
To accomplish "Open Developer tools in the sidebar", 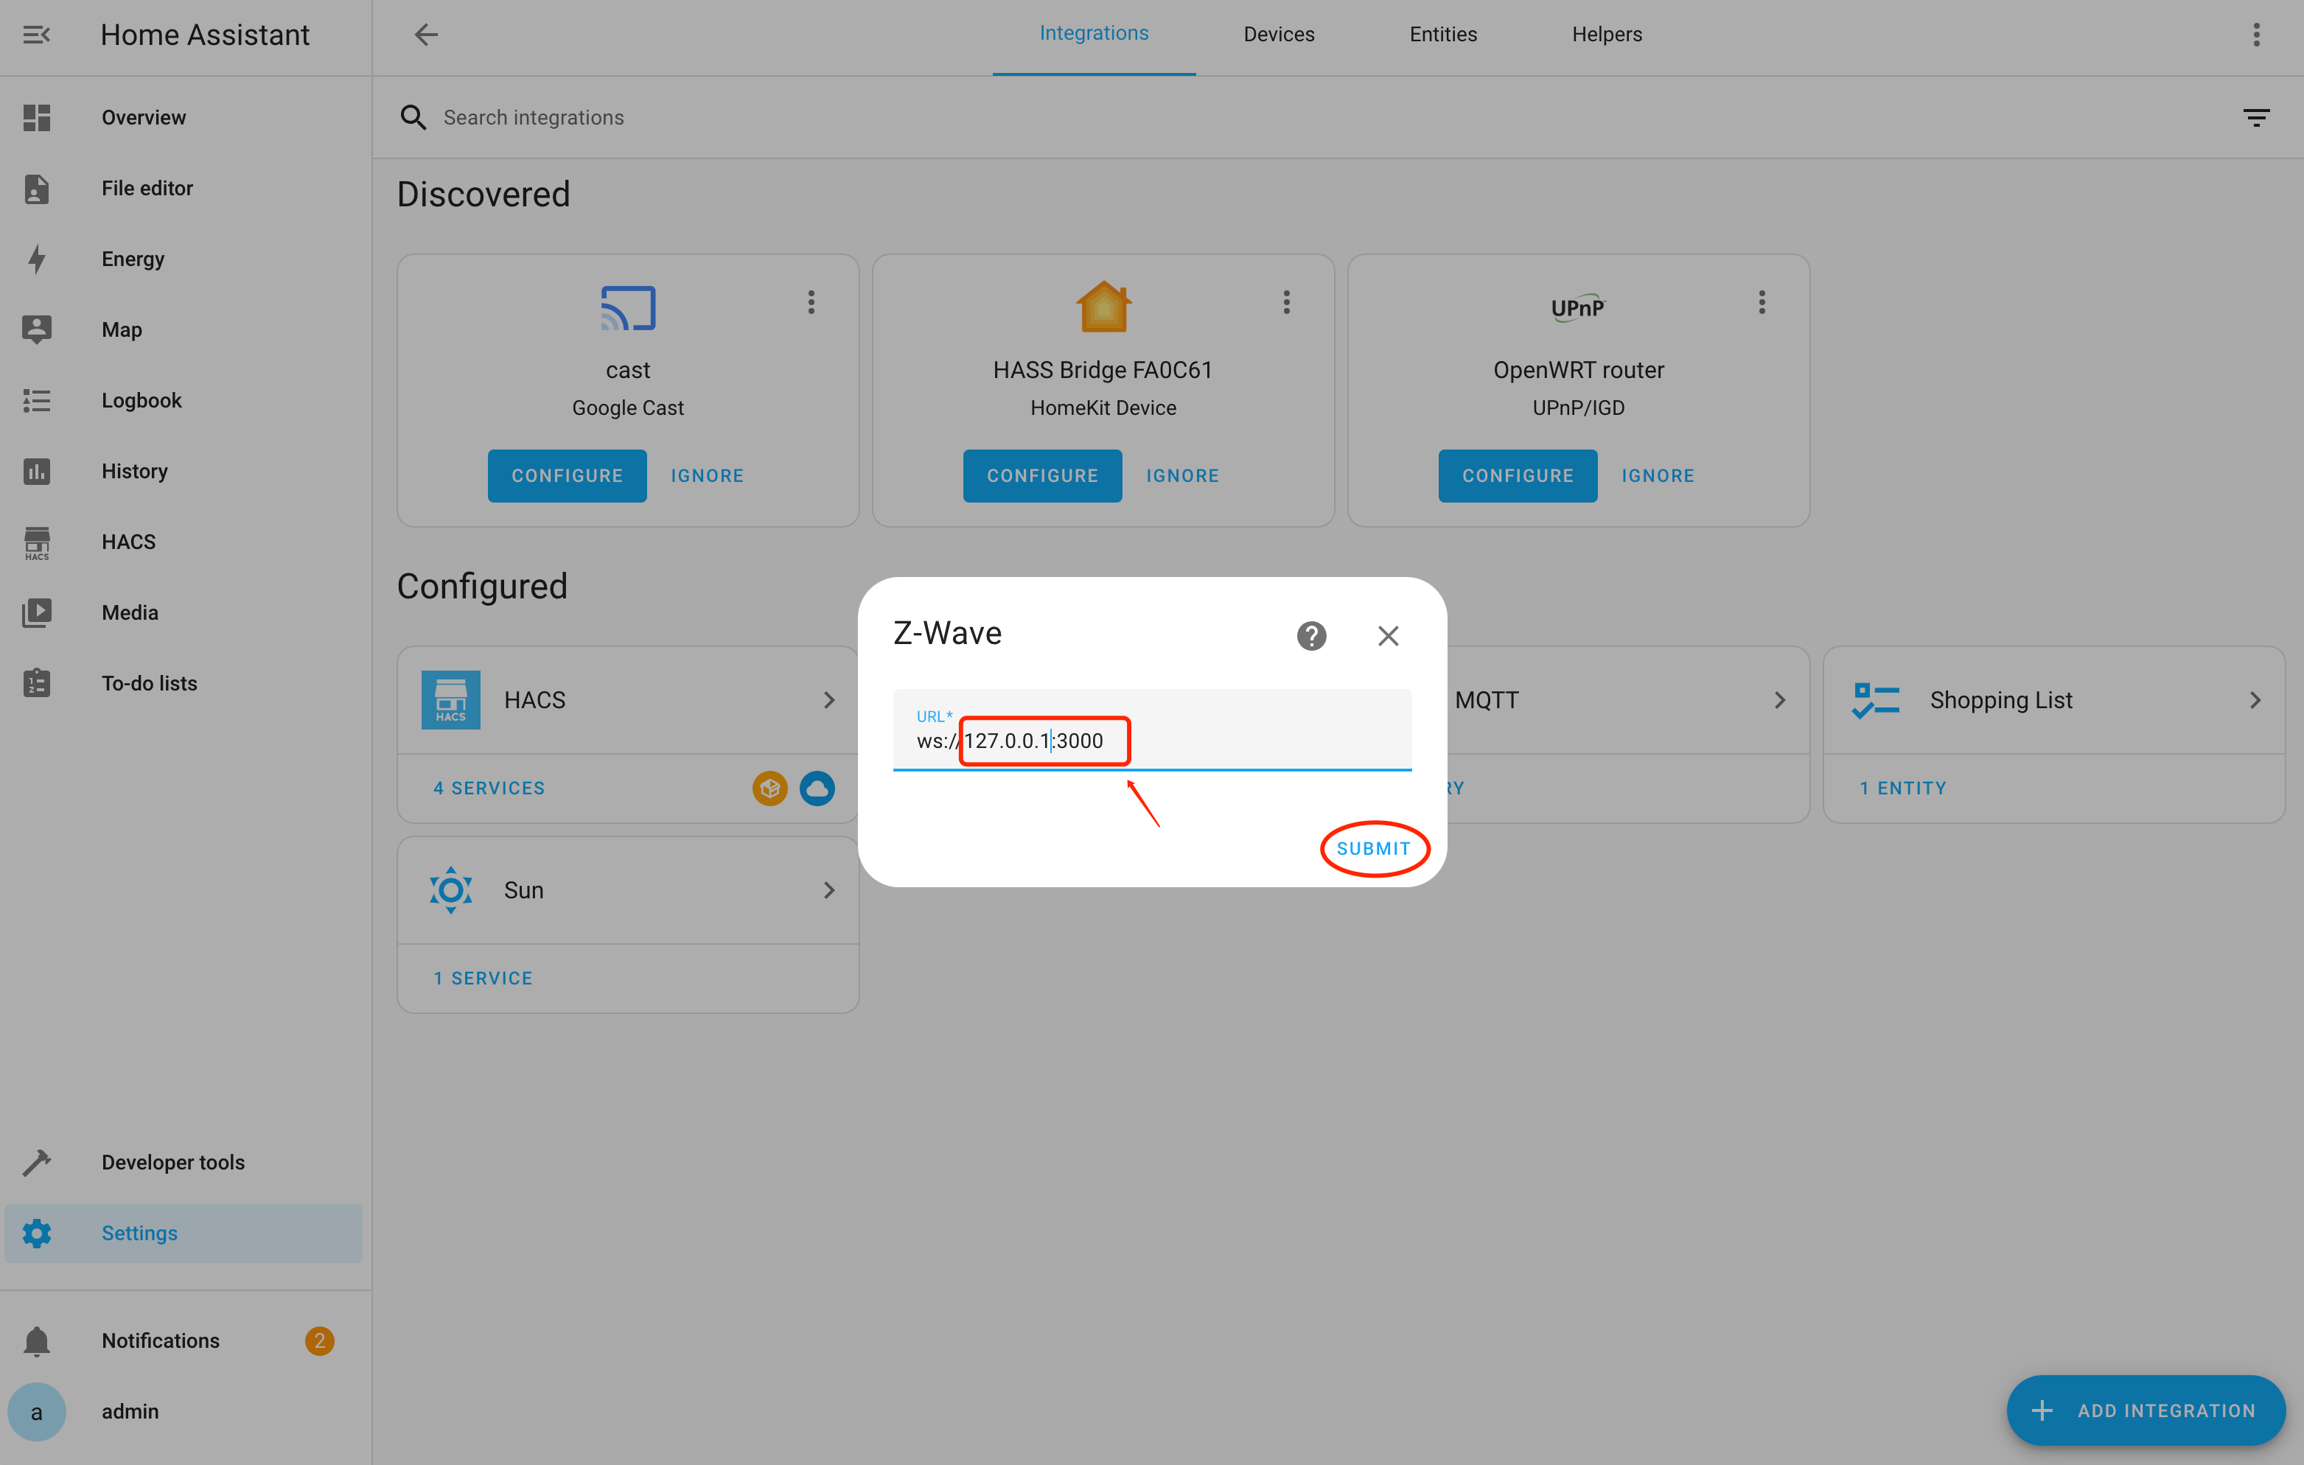I will tap(172, 1162).
